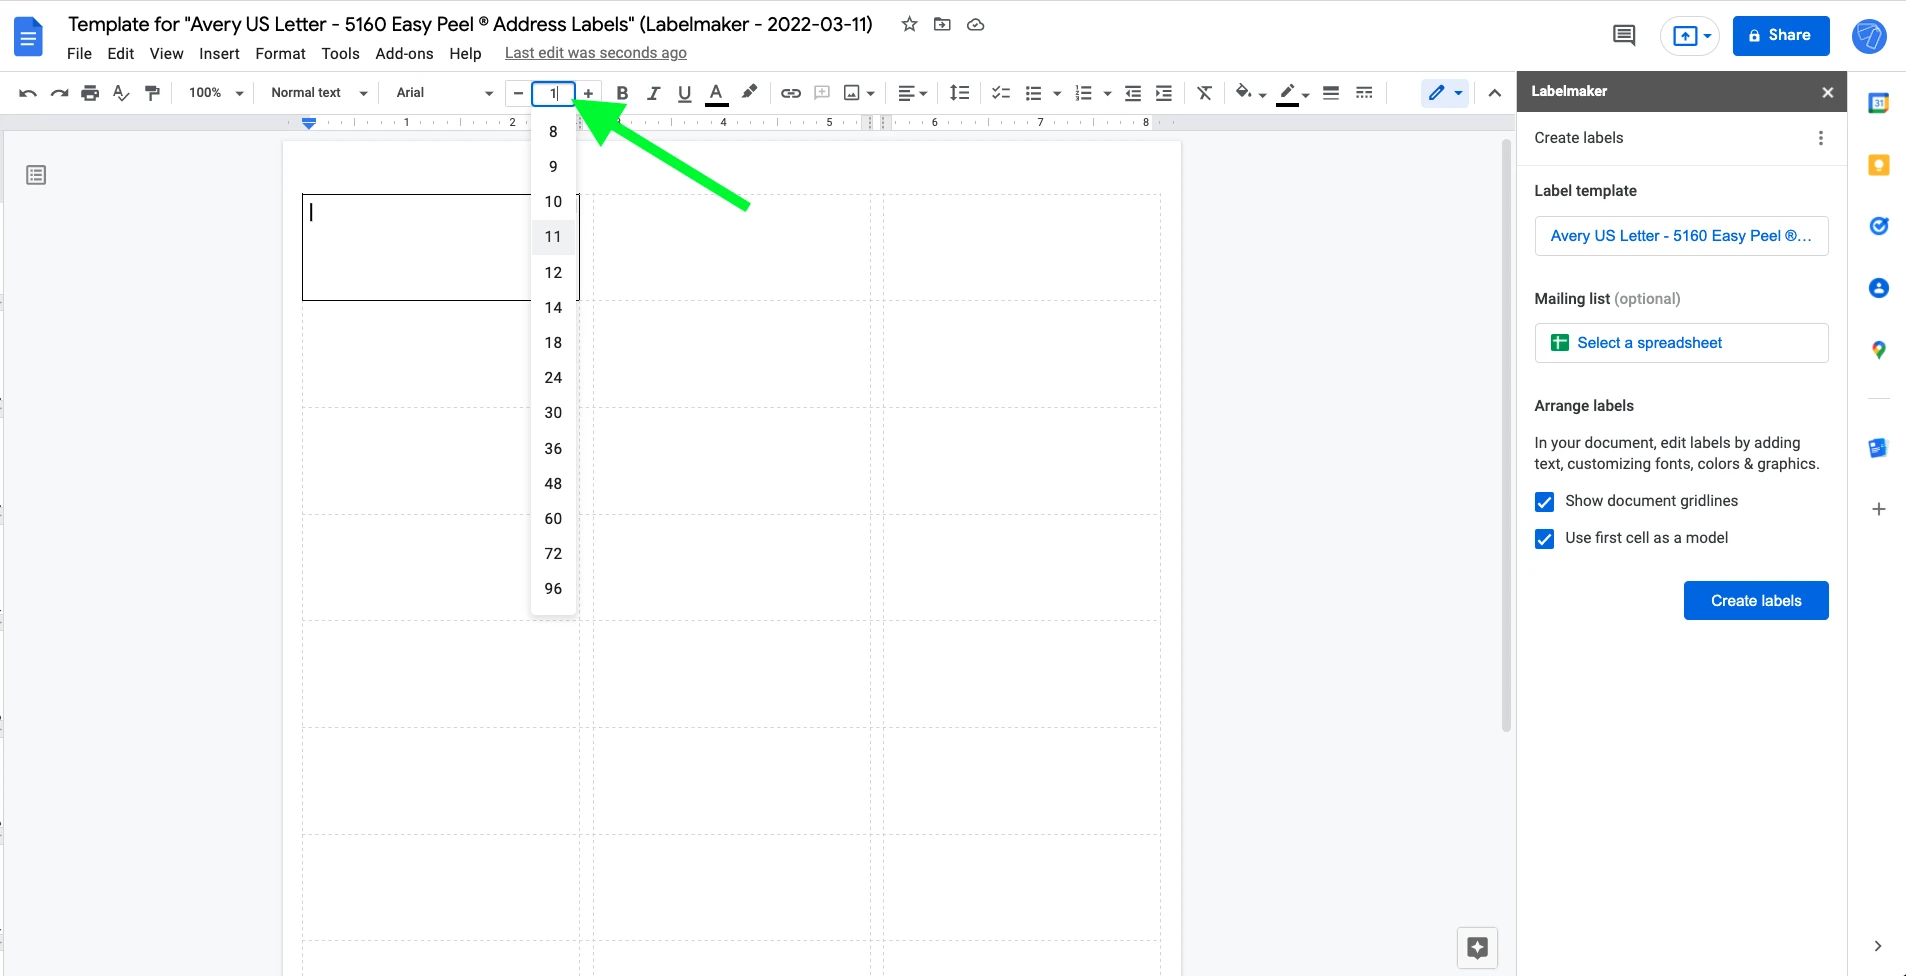
Task: Move document to a folder
Action: 942,24
